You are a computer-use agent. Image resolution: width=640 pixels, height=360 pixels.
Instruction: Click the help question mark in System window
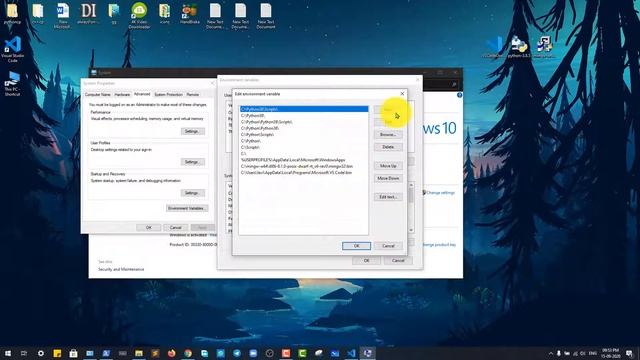coord(459,95)
